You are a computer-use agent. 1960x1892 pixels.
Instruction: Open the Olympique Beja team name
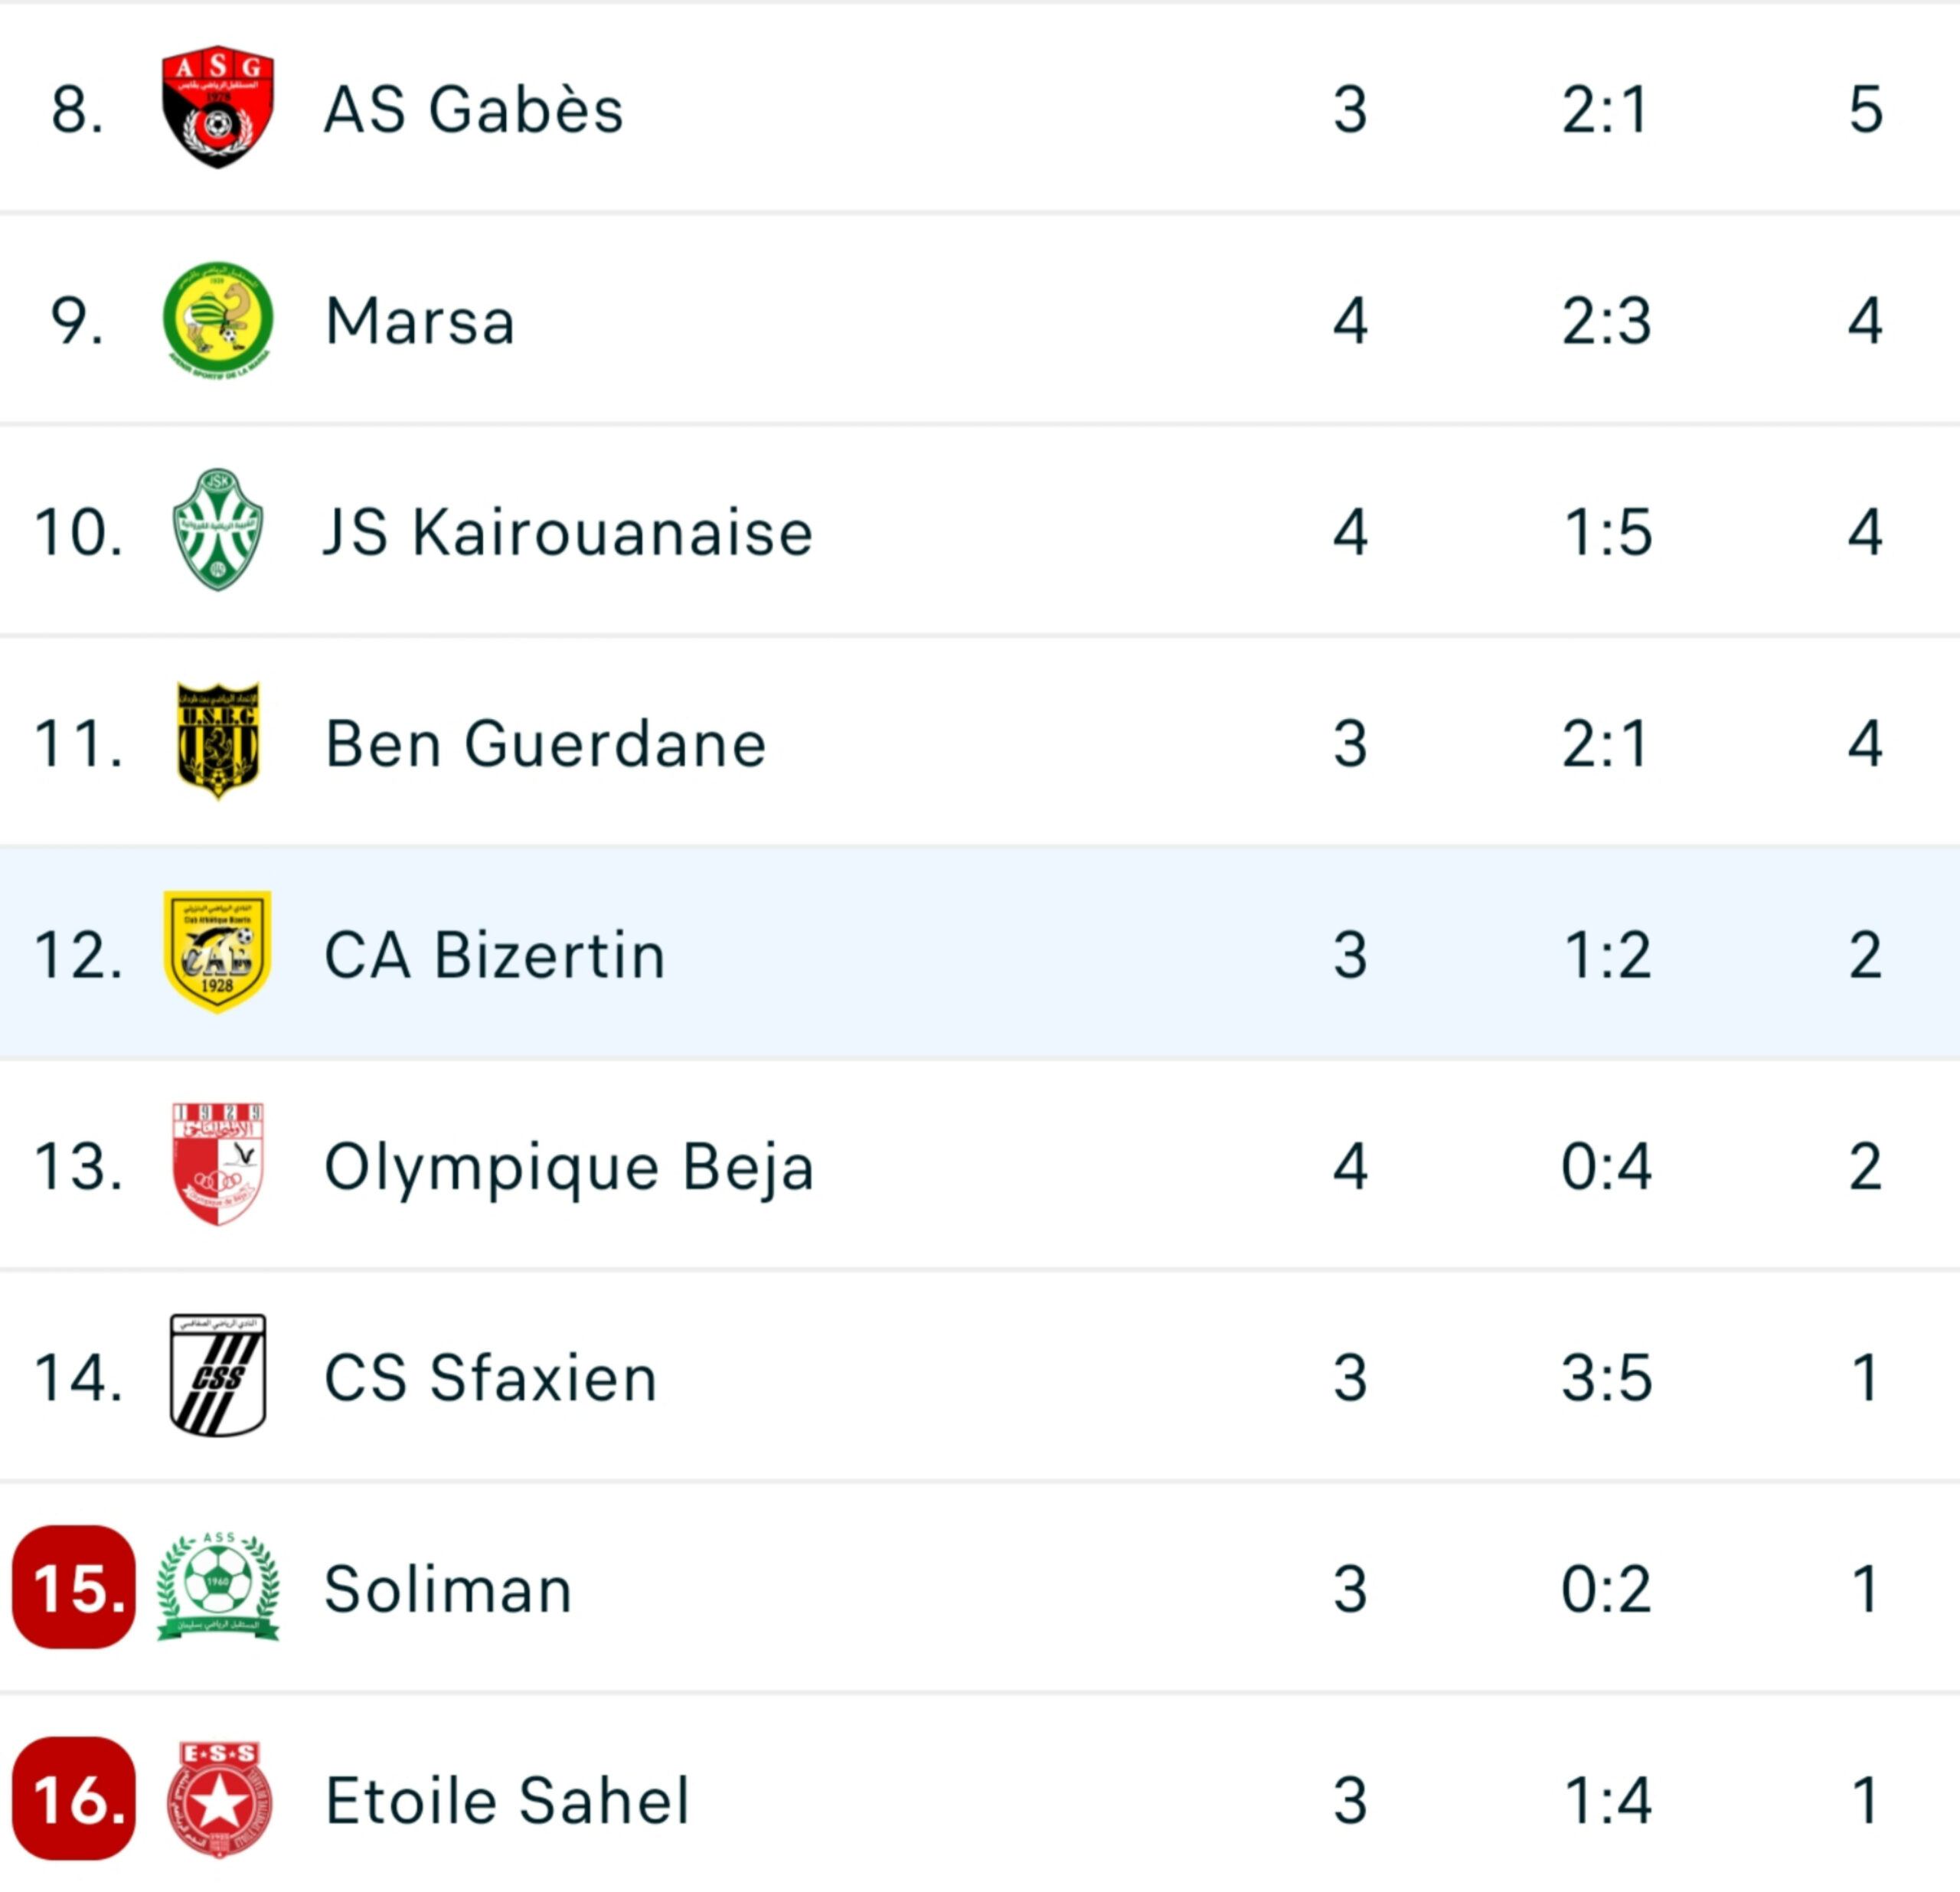coord(569,1168)
